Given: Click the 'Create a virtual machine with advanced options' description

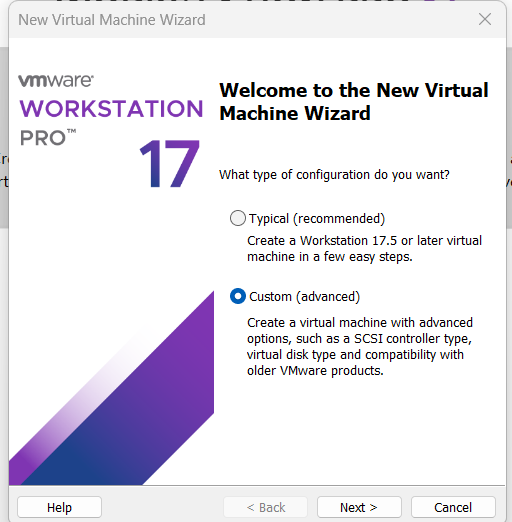Looking at the screenshot, I should point(360,347).
